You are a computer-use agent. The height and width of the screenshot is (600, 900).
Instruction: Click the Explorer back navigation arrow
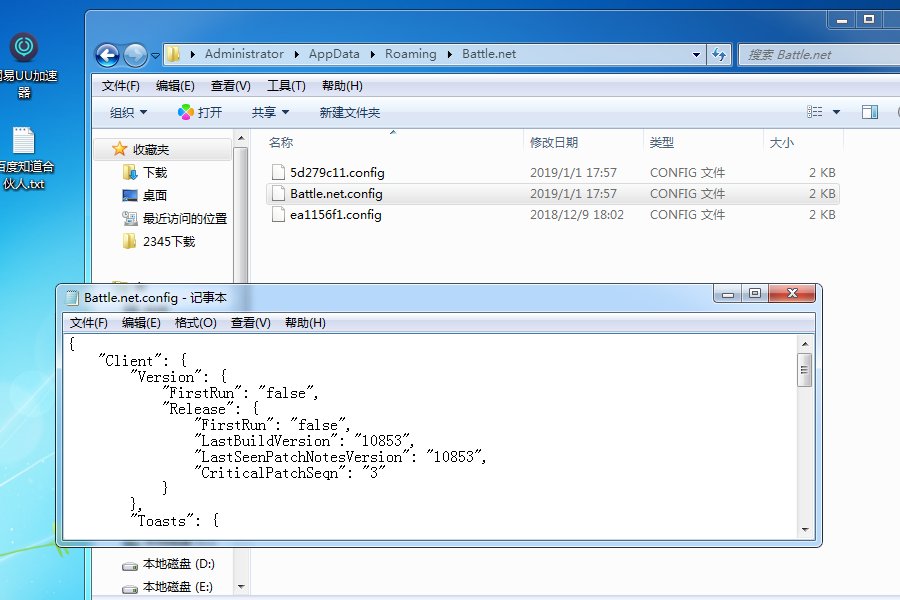(x=107, y=55)
